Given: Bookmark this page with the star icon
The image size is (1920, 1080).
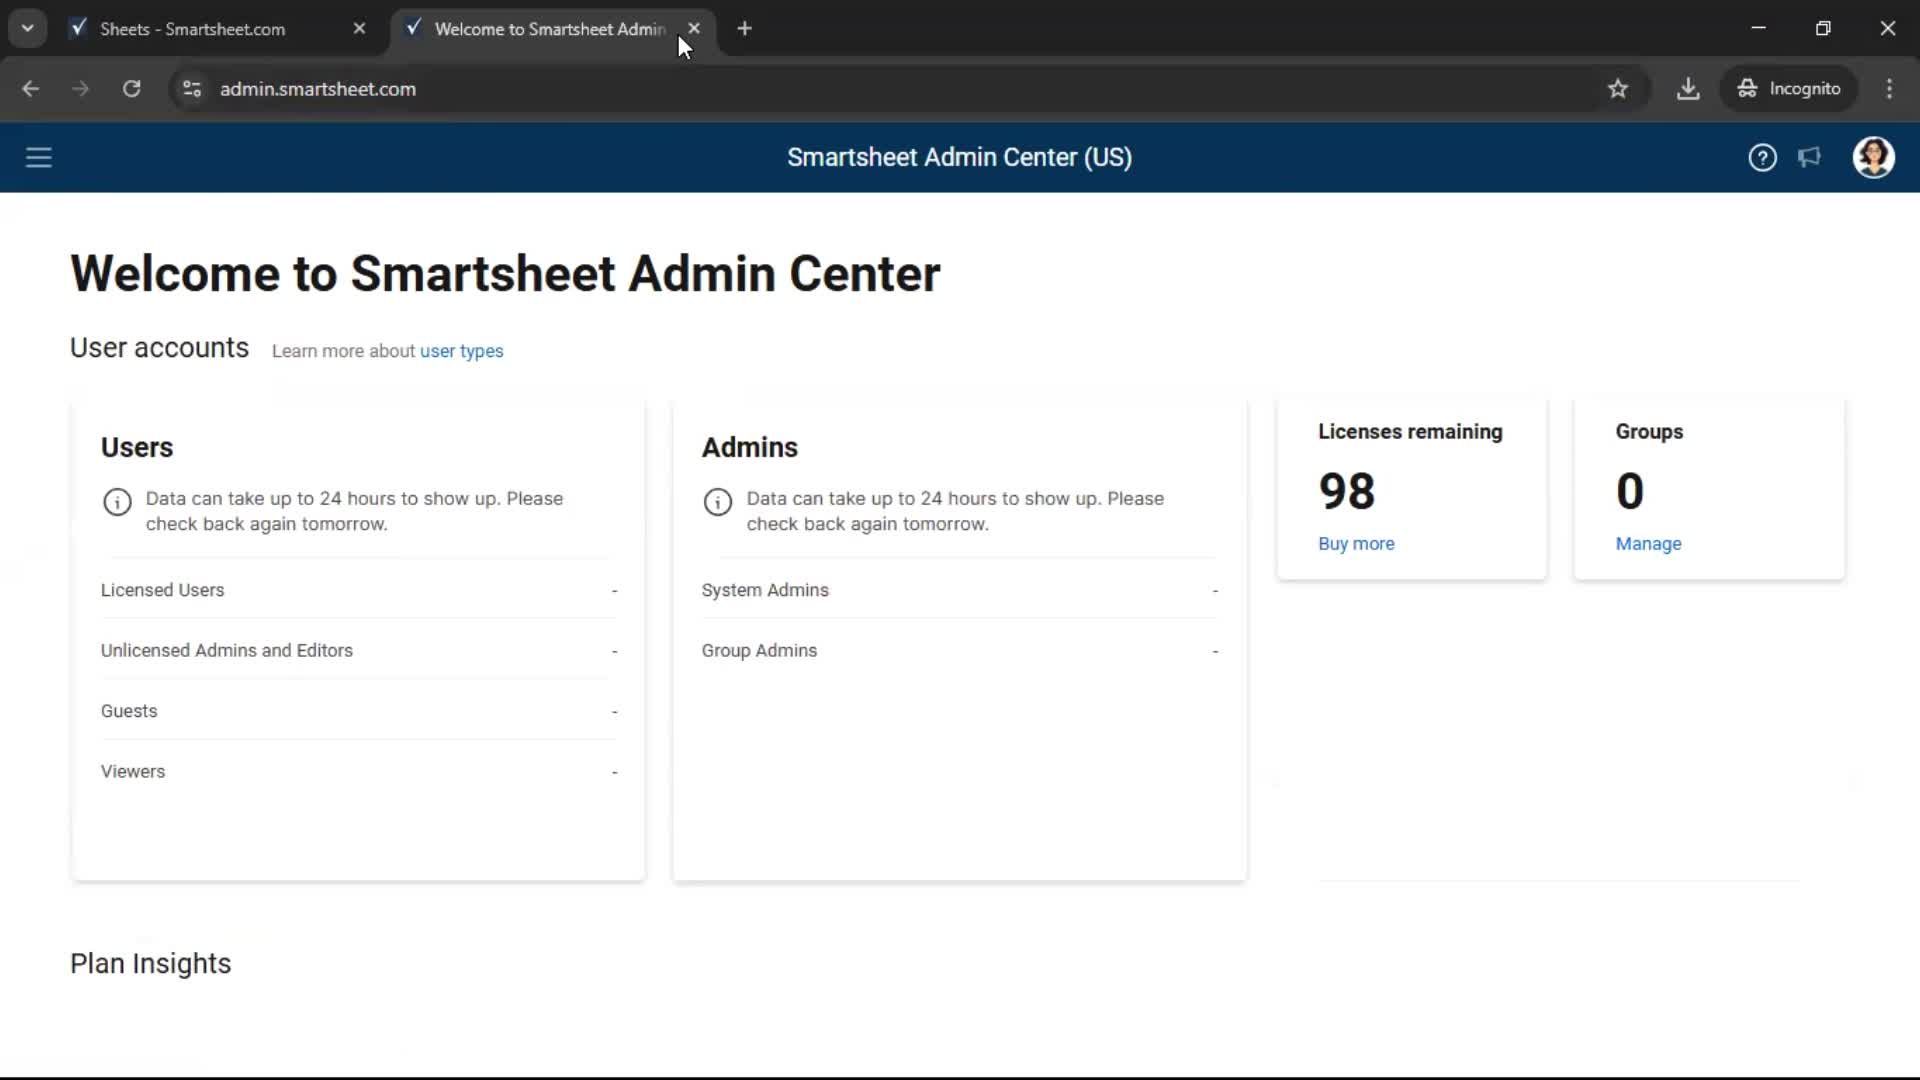Looking at the screenshot, I should 1618,89.
